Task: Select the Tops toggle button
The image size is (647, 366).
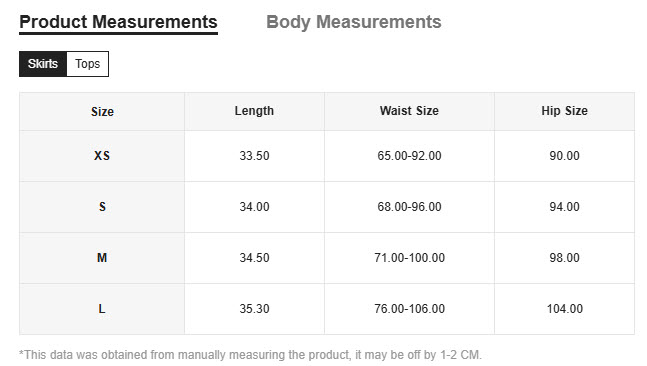Action: [x=87, y=64]
